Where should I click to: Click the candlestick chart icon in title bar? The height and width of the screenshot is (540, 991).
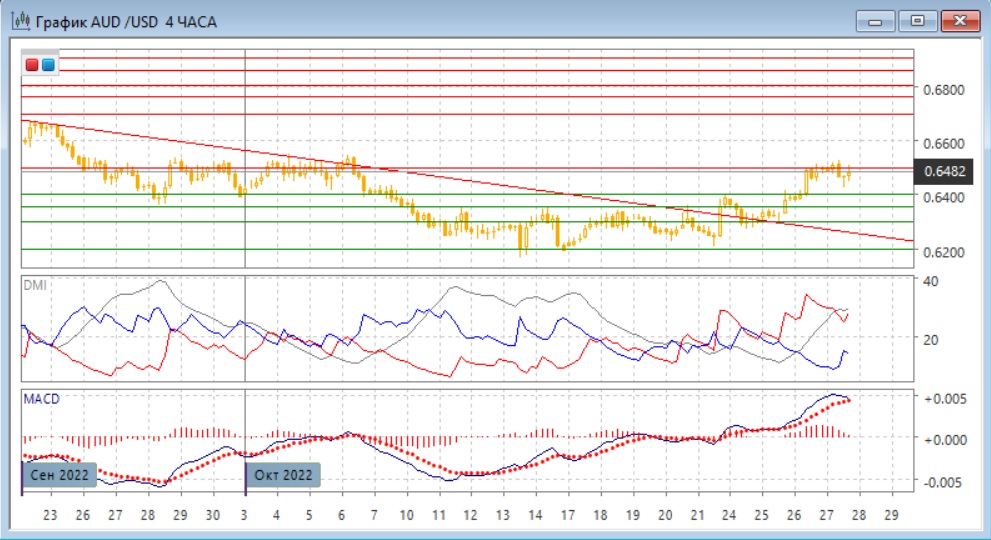pos(22,21)
